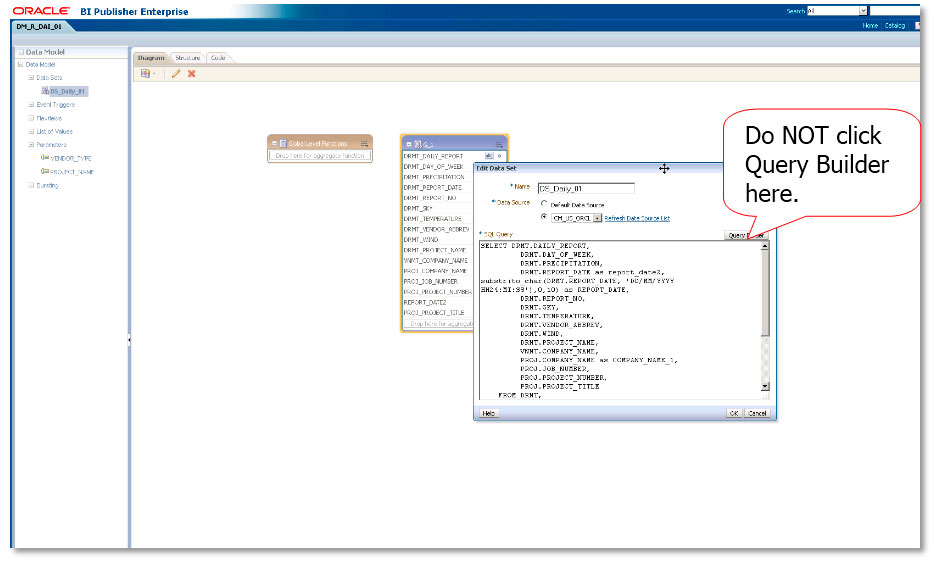934x561 pixels.
Task: Click the red X Delete icon
Action: 192,74
